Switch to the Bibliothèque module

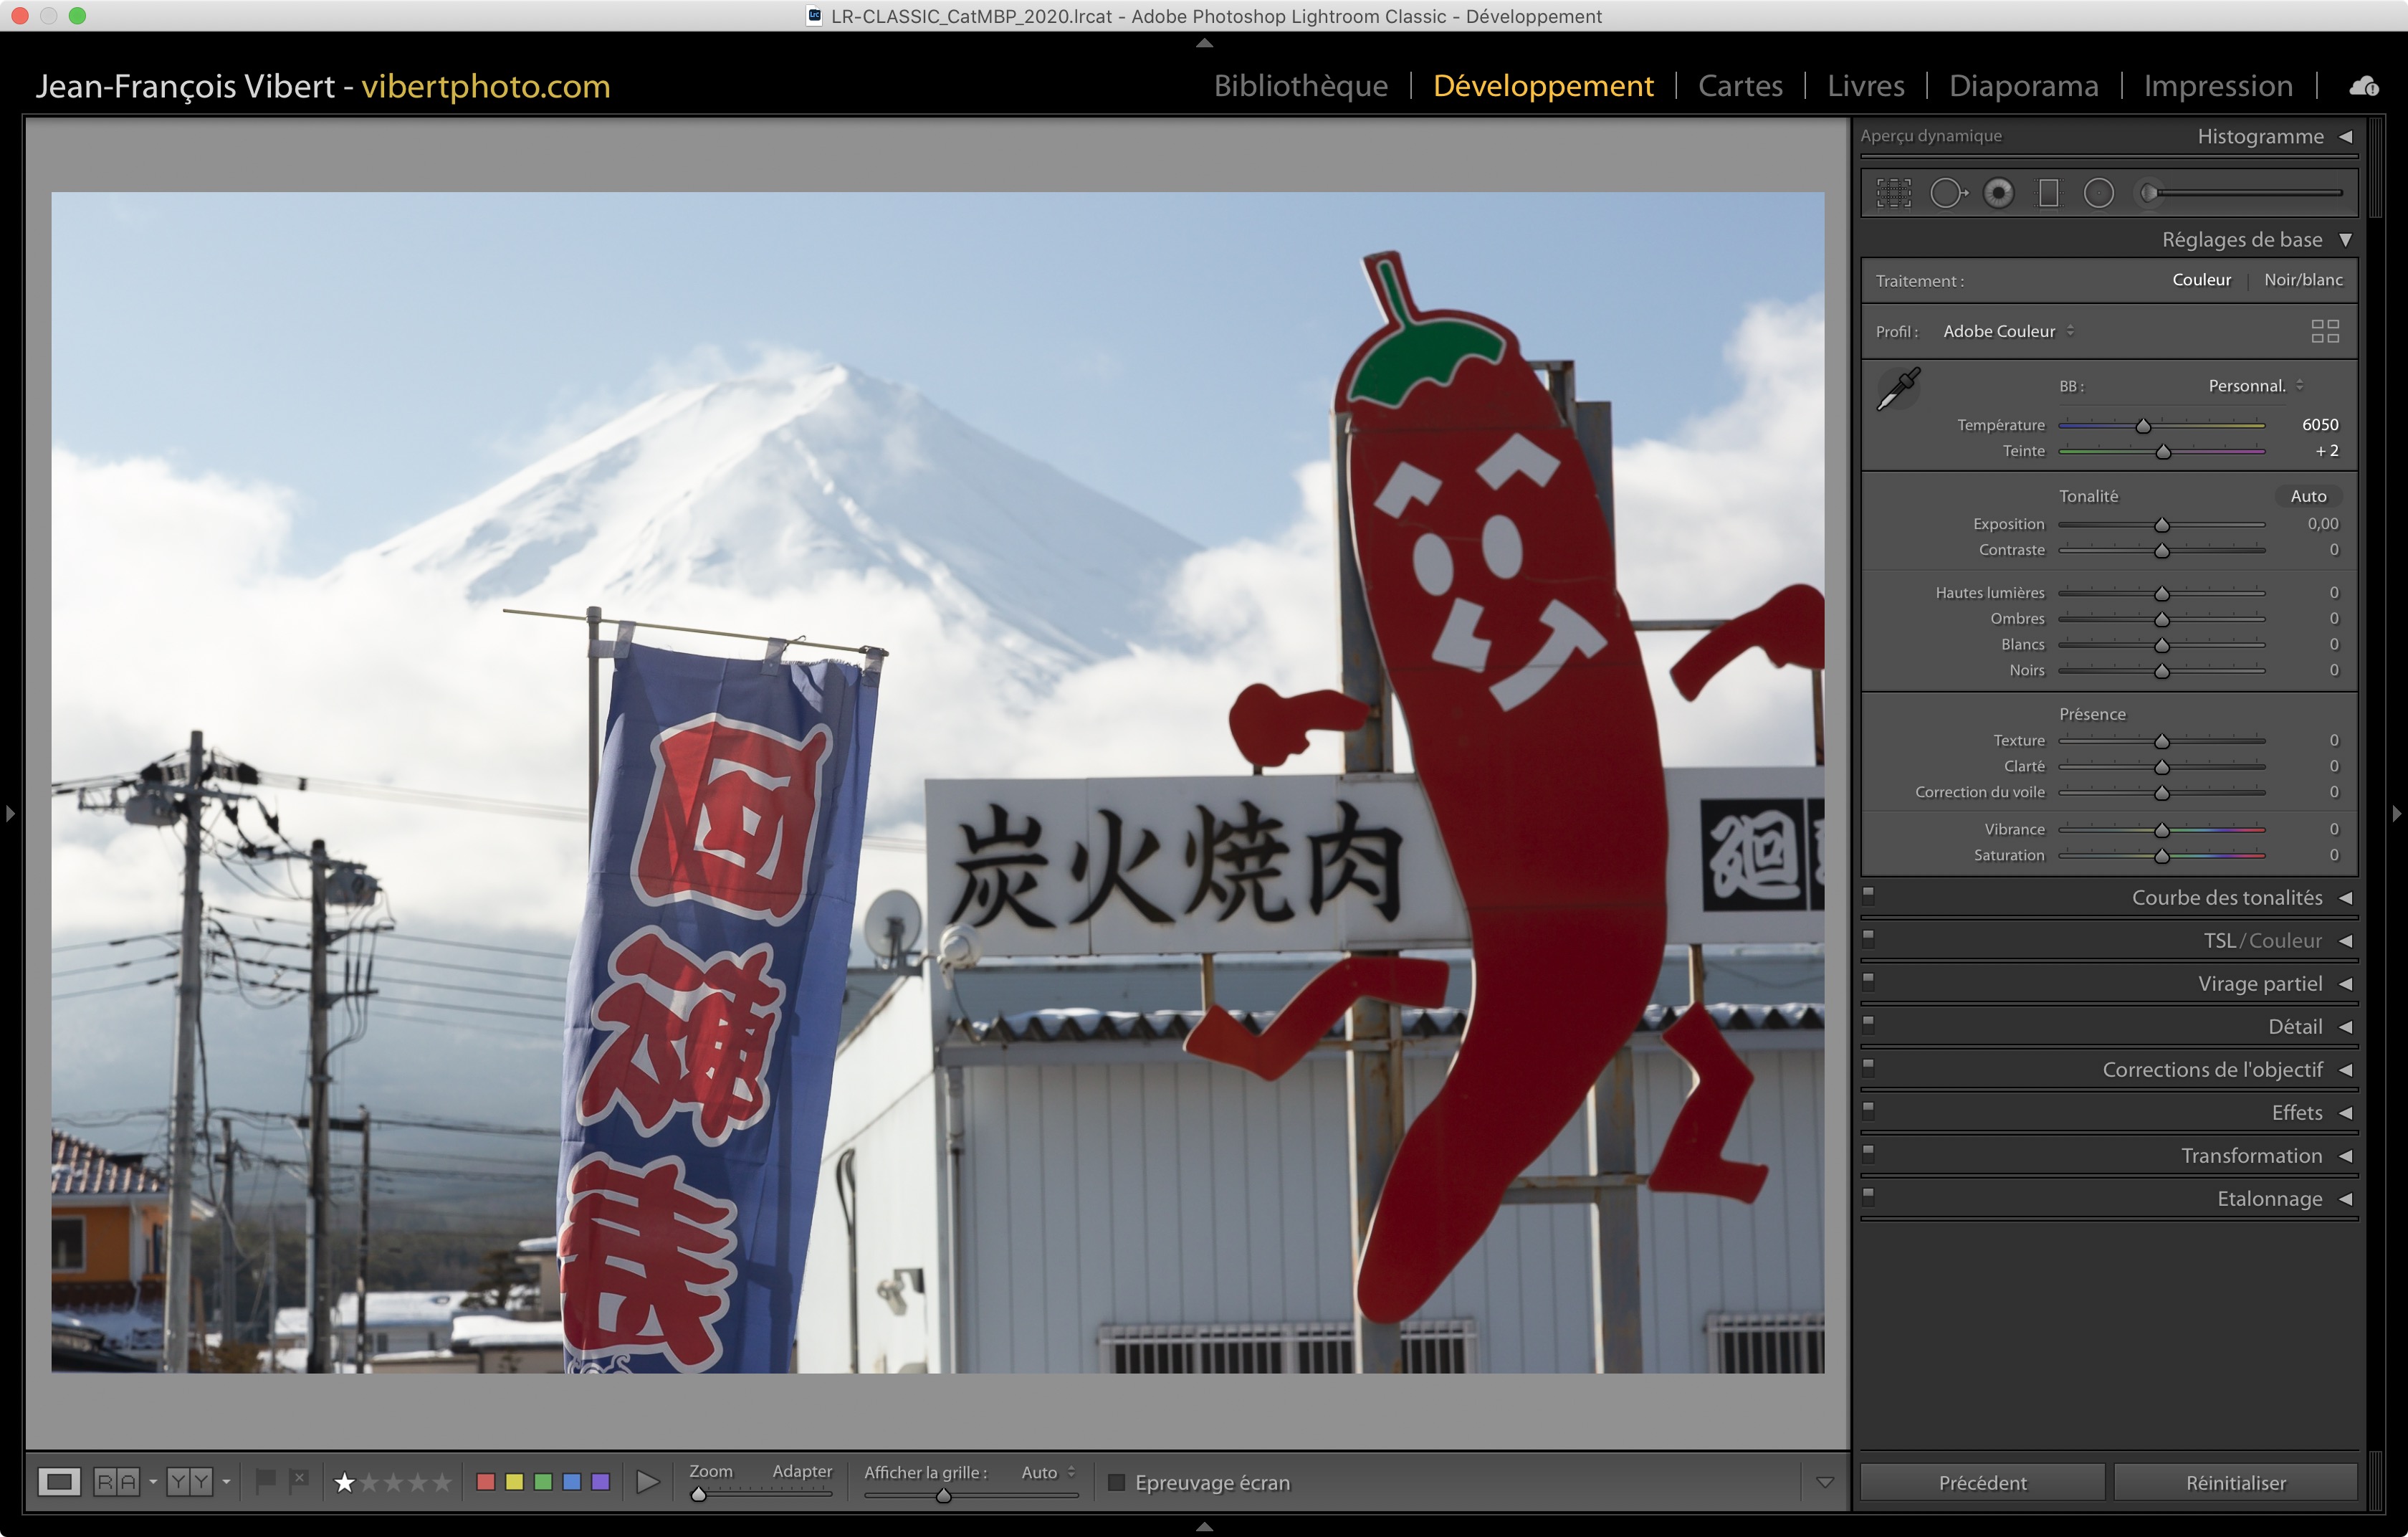coord(1300,86)
